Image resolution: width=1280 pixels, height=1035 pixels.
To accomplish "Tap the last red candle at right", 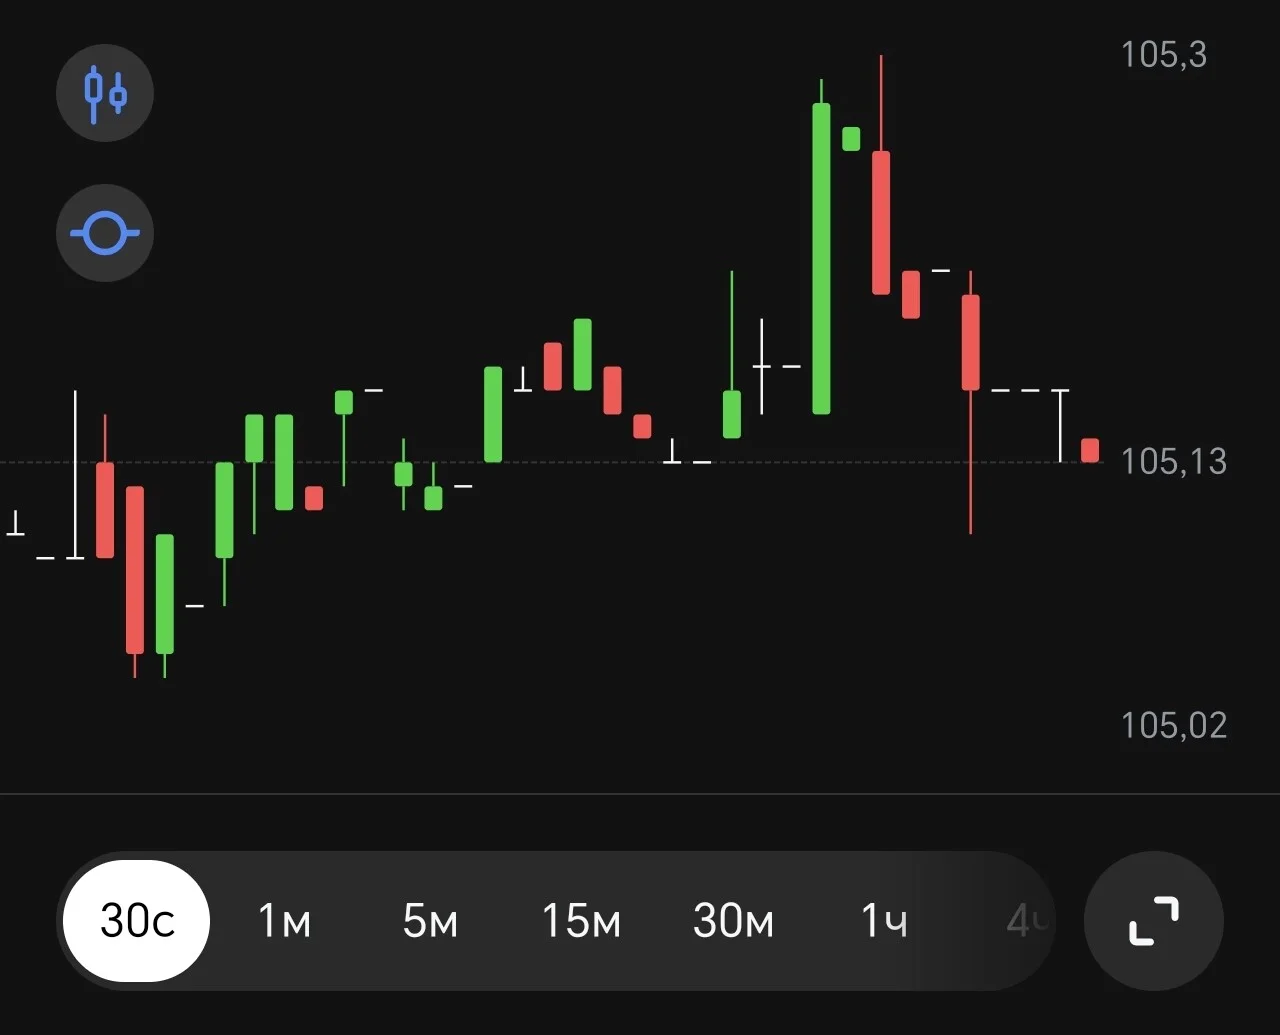I will coord(1090,450).
